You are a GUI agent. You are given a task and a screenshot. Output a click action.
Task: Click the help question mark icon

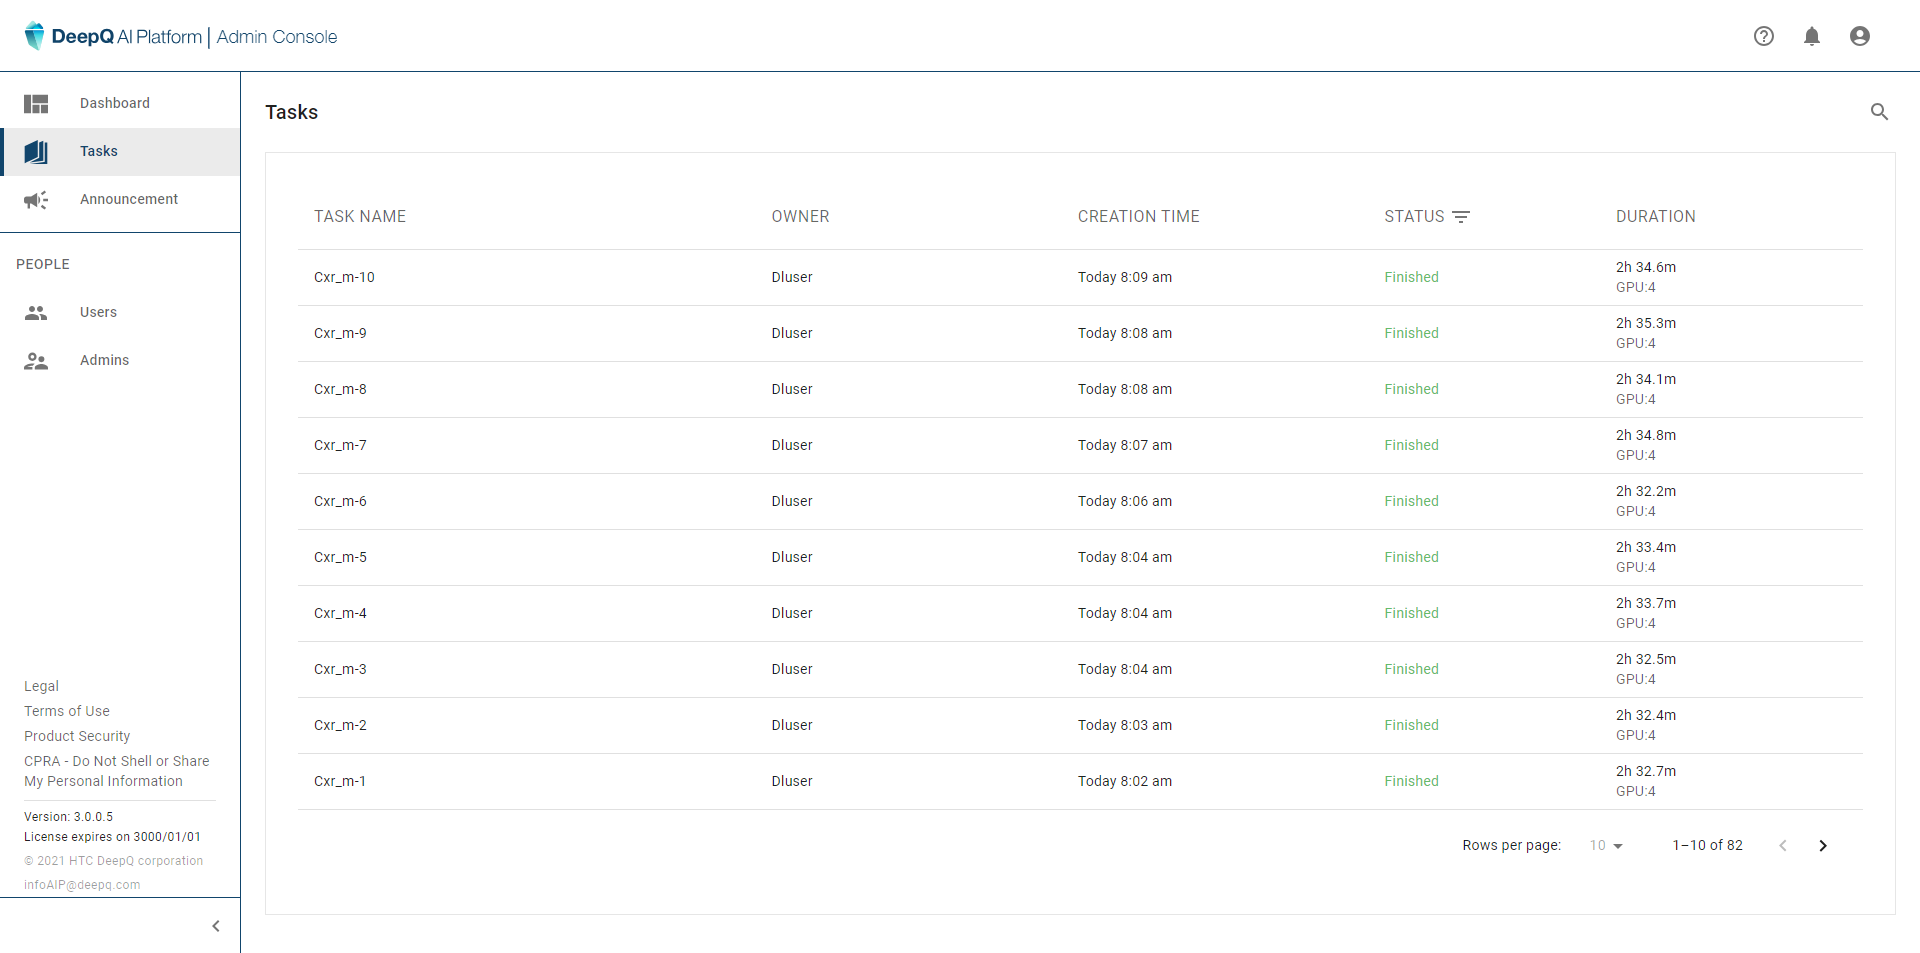(1764, 36)
